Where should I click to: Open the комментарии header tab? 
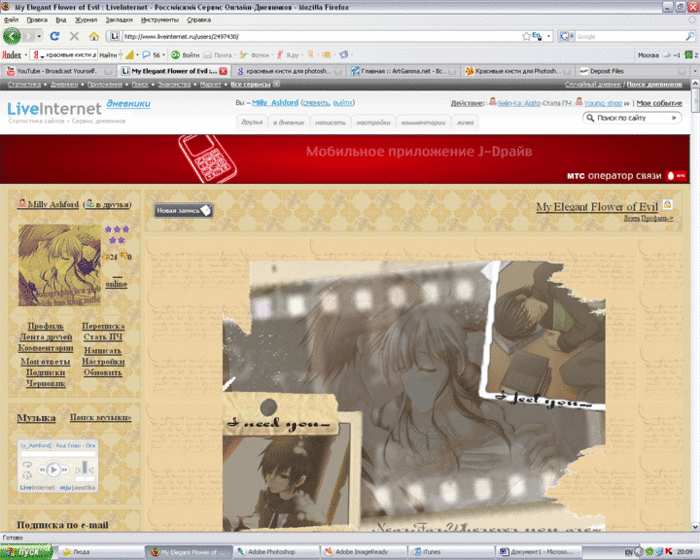[423, 122]
